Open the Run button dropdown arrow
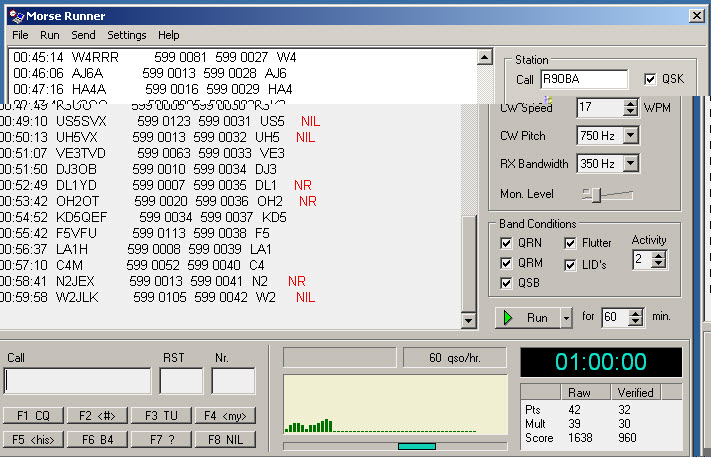The image size is (711, 457). [x=567, y=317]
